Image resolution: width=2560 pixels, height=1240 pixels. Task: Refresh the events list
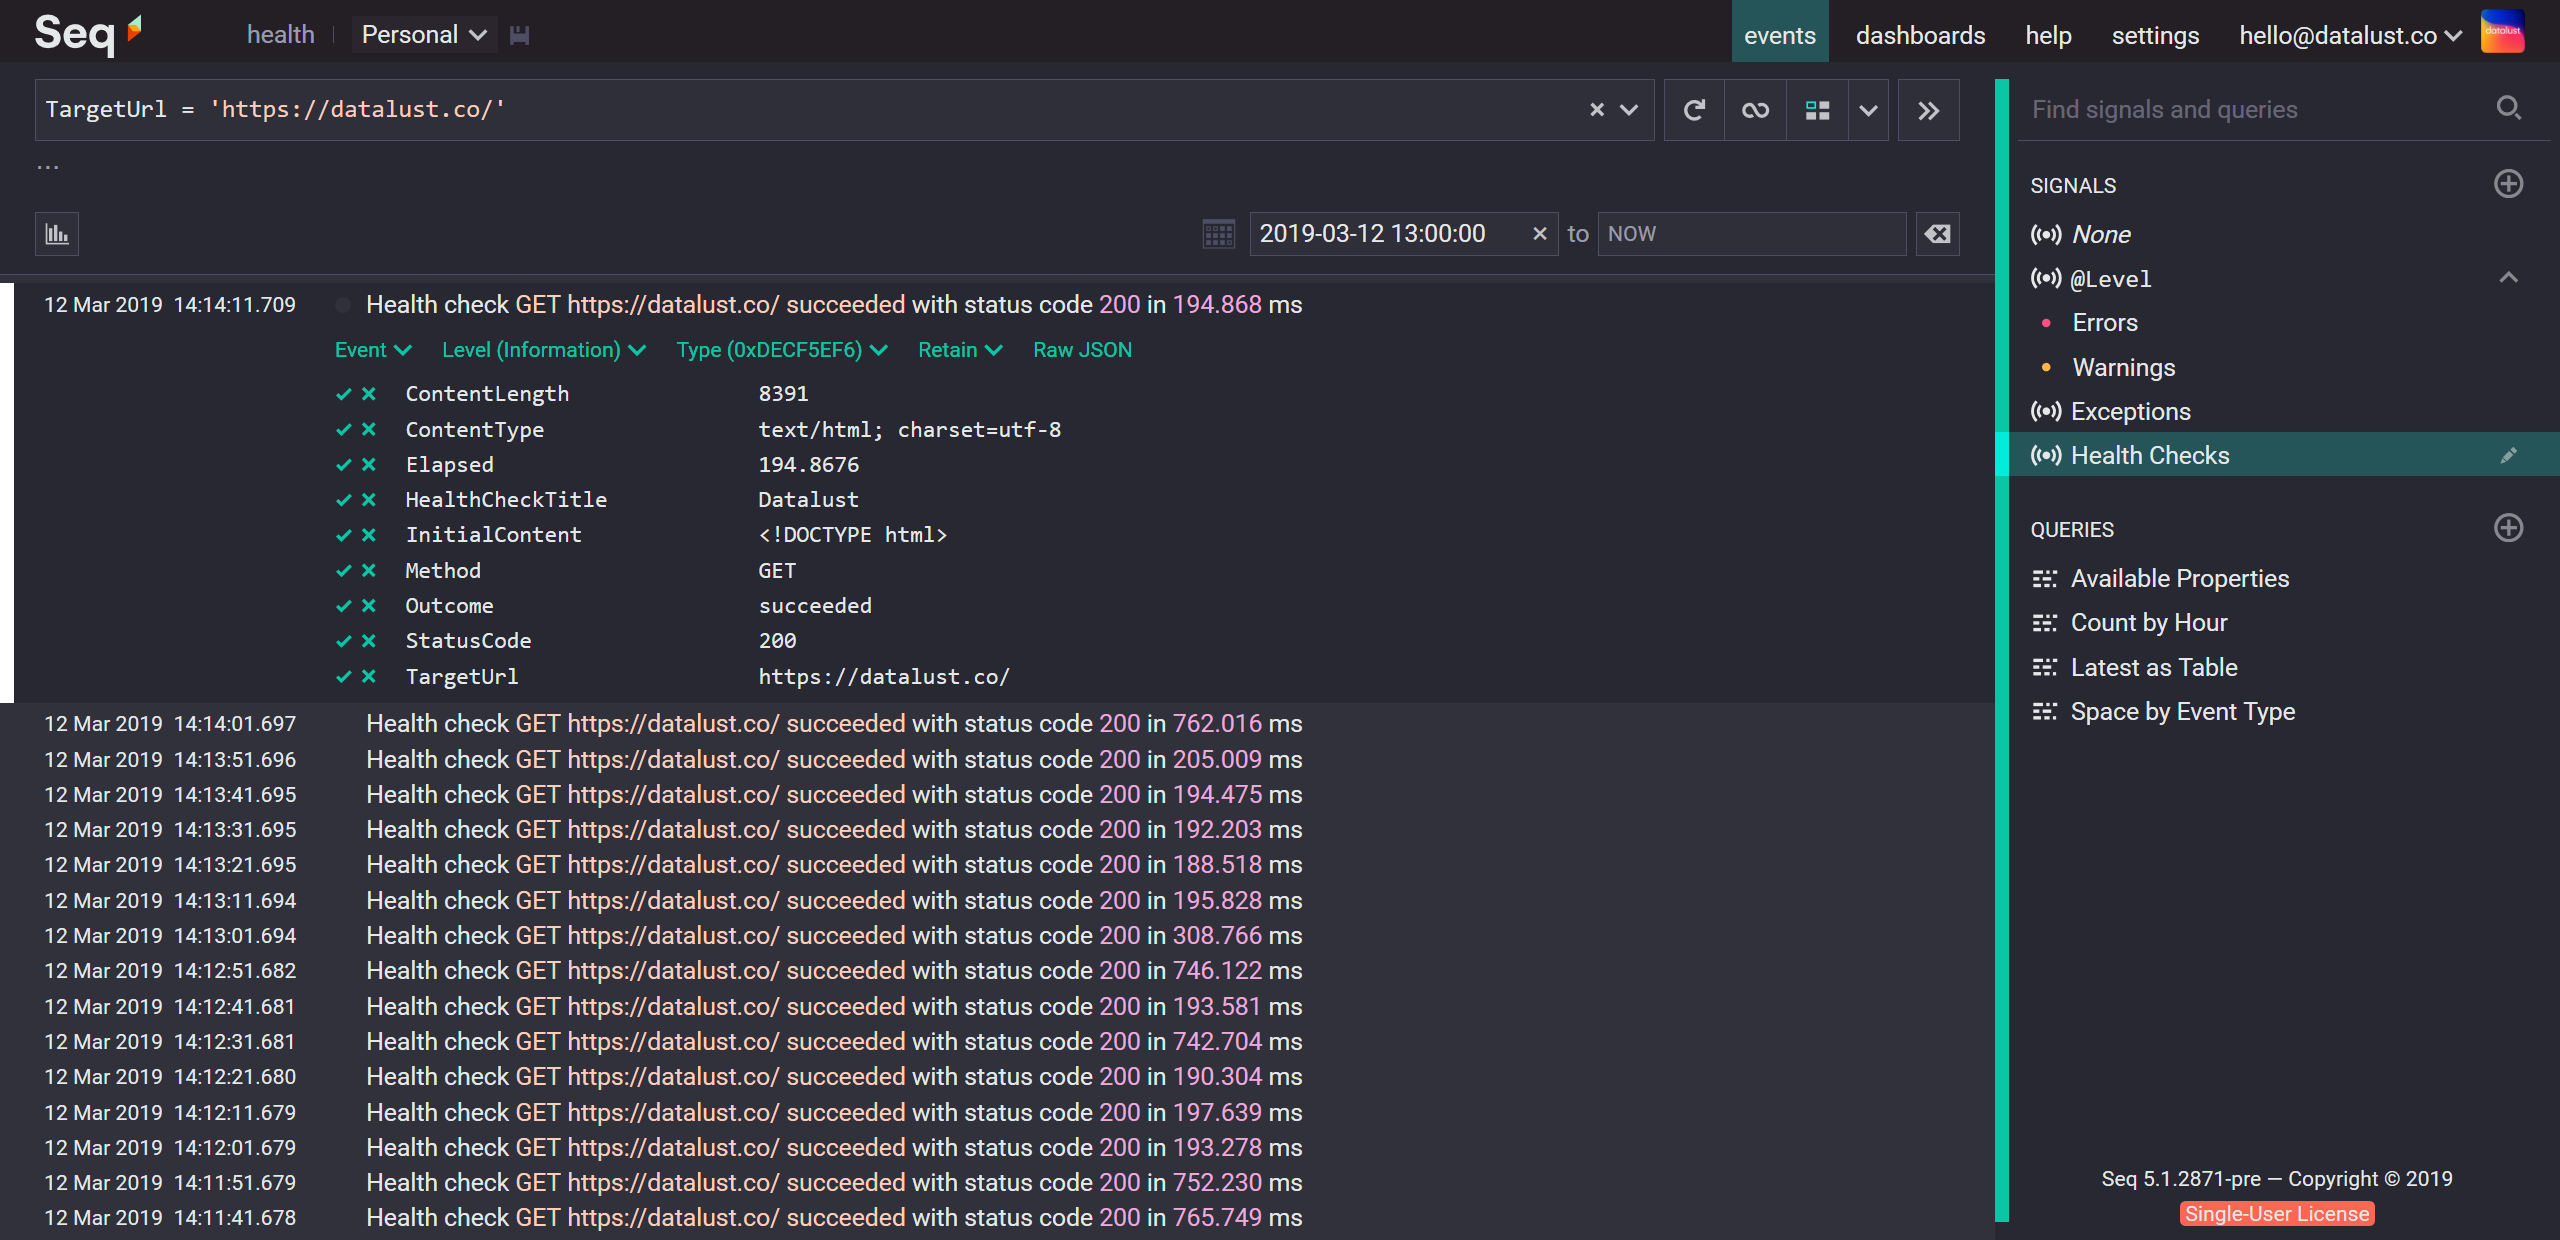tap(1694, 110)
